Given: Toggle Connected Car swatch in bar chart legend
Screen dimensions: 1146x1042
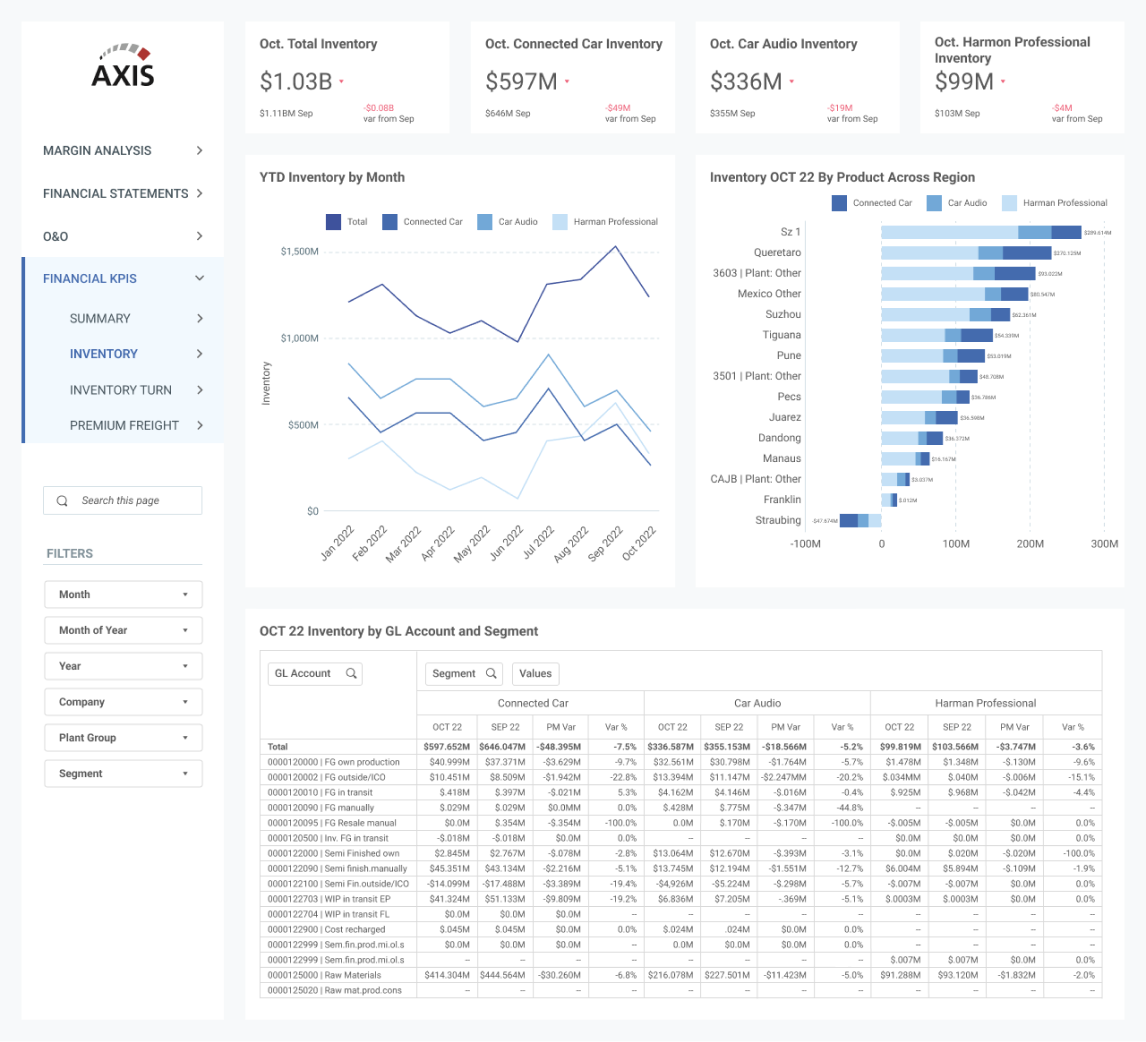Looking at the screenshot, I should coord(839,202).
